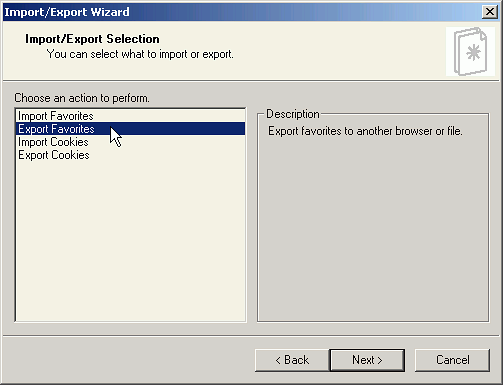Cancel the Import/Export Wizard
This screenshot has height=385, width=503.
452,360
